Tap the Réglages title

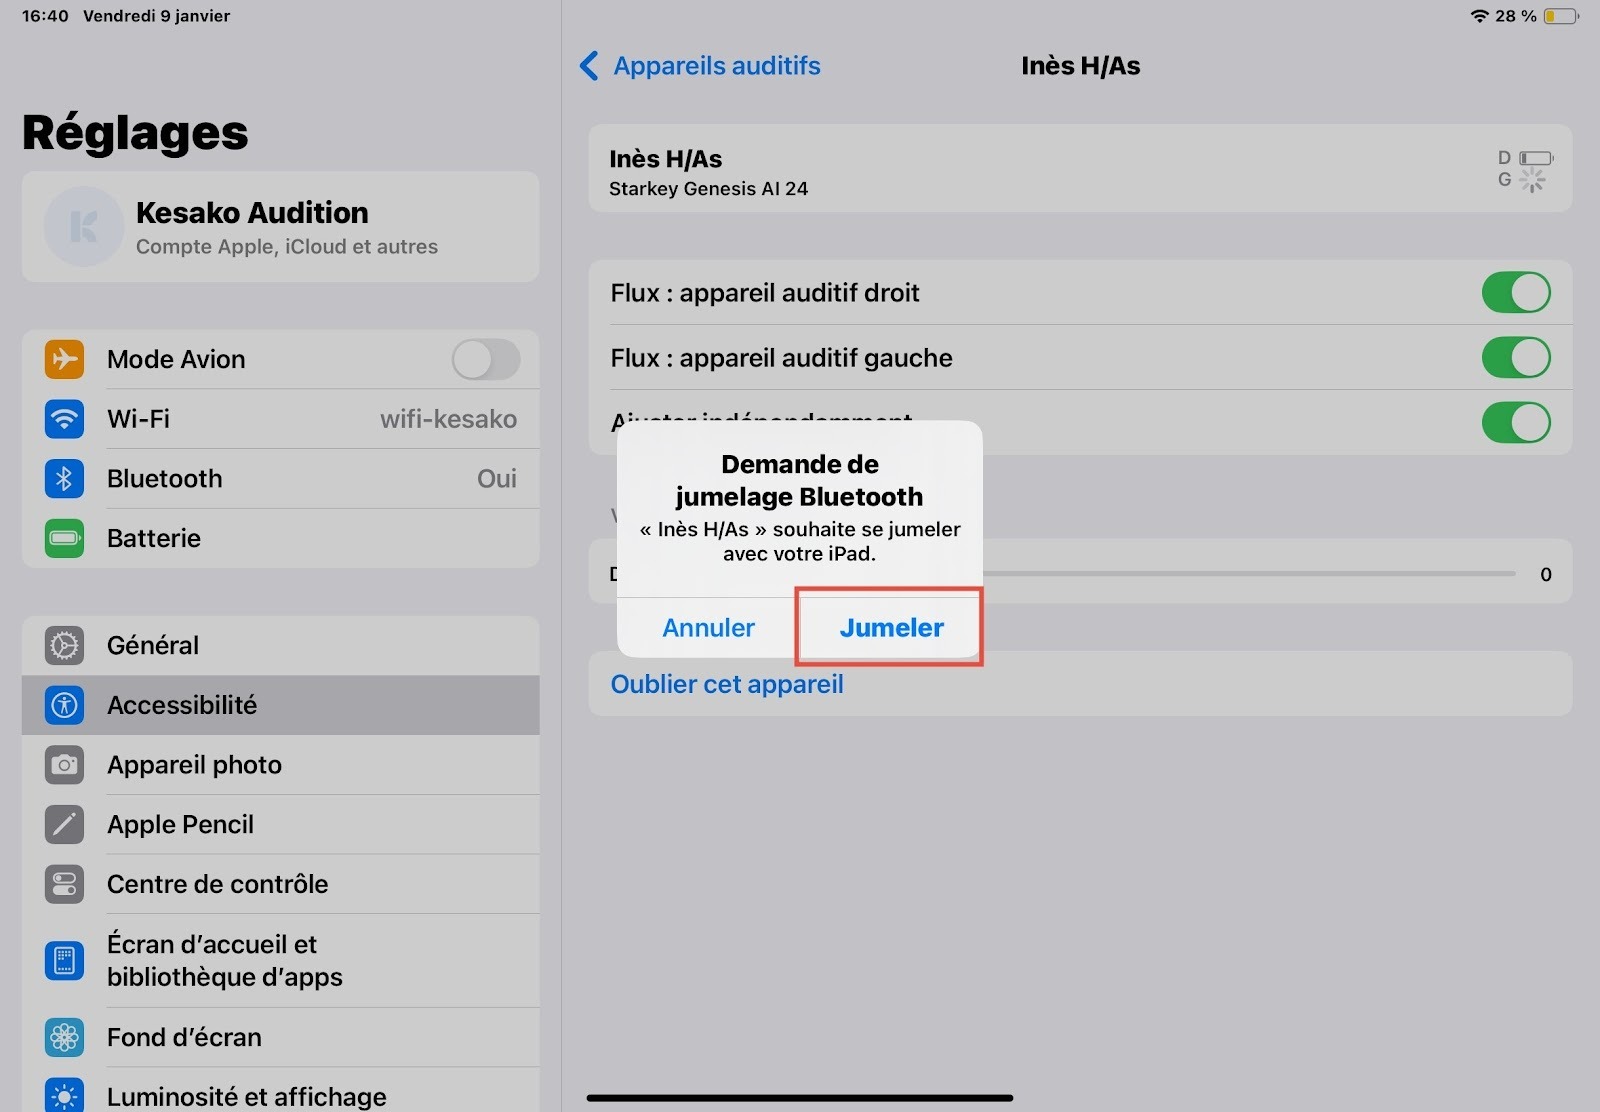[x=135, y=133]
